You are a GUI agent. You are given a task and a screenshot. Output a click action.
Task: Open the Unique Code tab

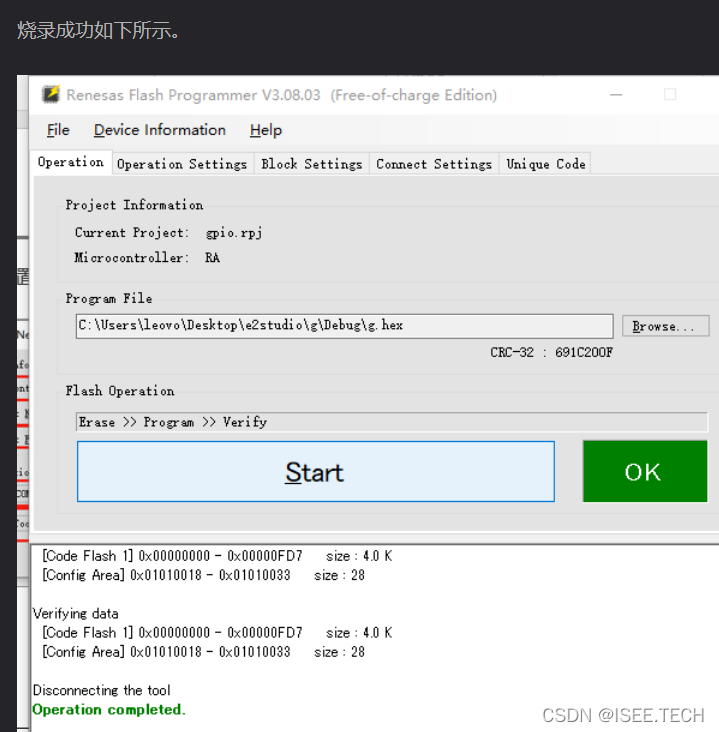546,164
